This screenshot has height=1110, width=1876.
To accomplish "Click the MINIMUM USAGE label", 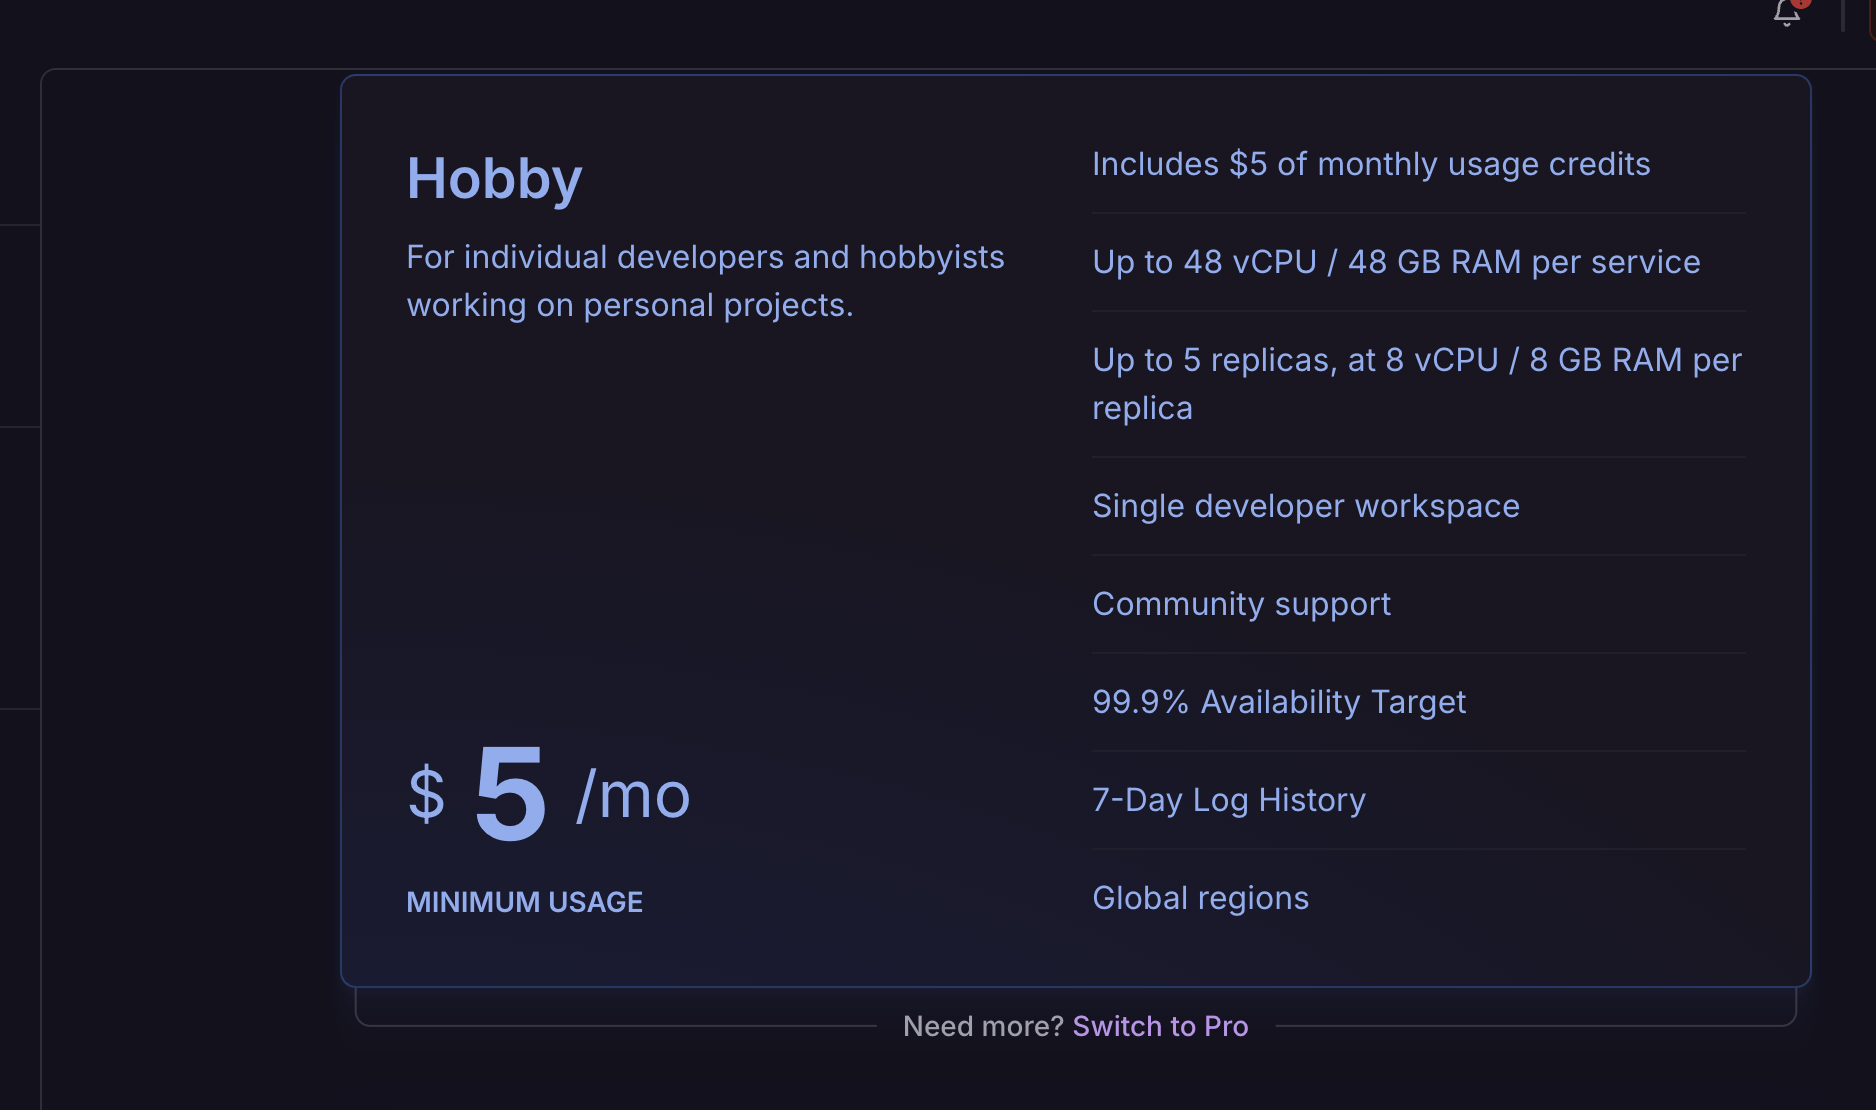I will click(524, 902).
